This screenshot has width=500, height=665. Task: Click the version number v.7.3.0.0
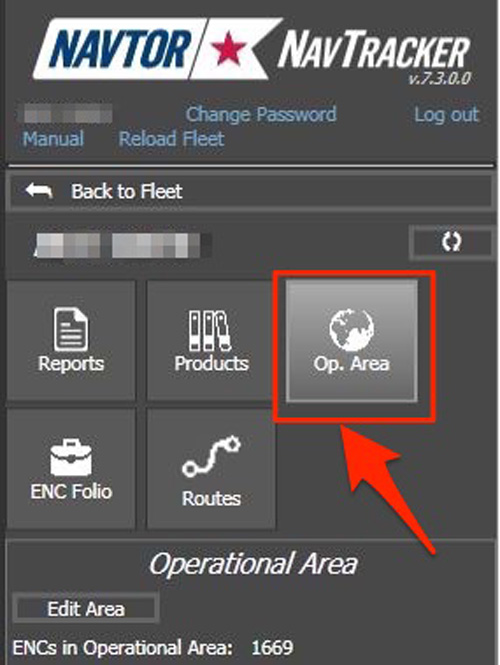coord(440,78)
